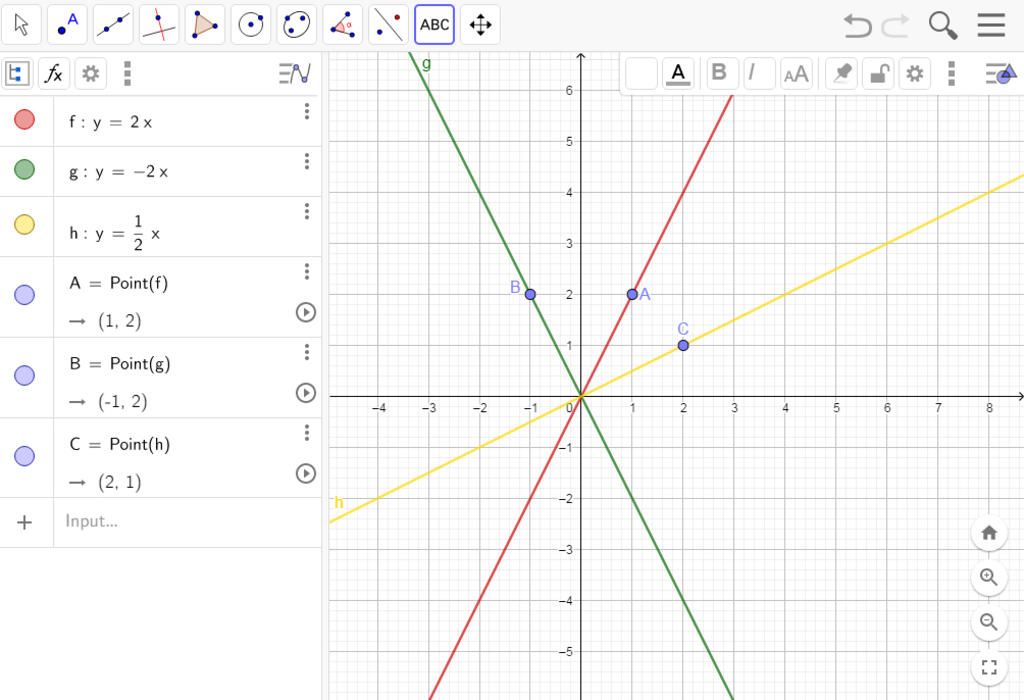Select the Move arrow tool

point(22,25)
